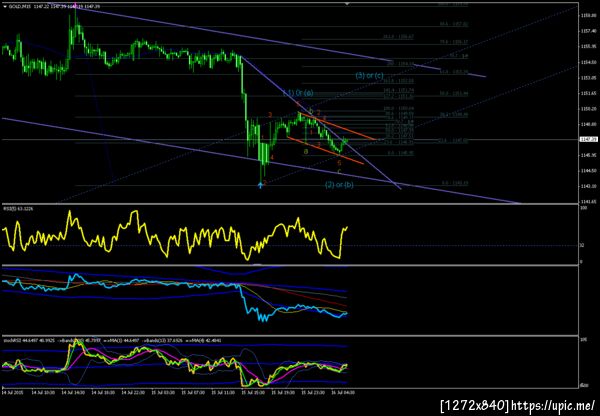Select the blue up-arrow marker at the price low

click(260, 185)
